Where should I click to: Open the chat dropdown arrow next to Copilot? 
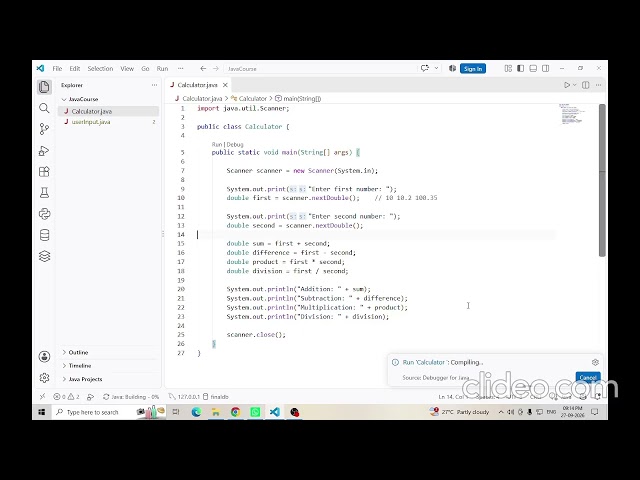click(x=436, y=69)
